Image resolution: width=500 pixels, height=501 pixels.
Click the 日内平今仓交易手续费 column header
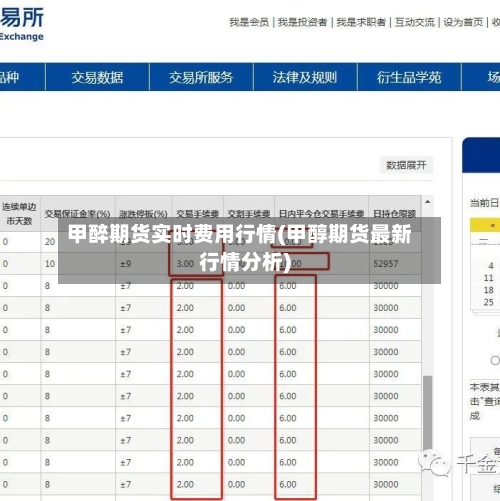point(321,214)
